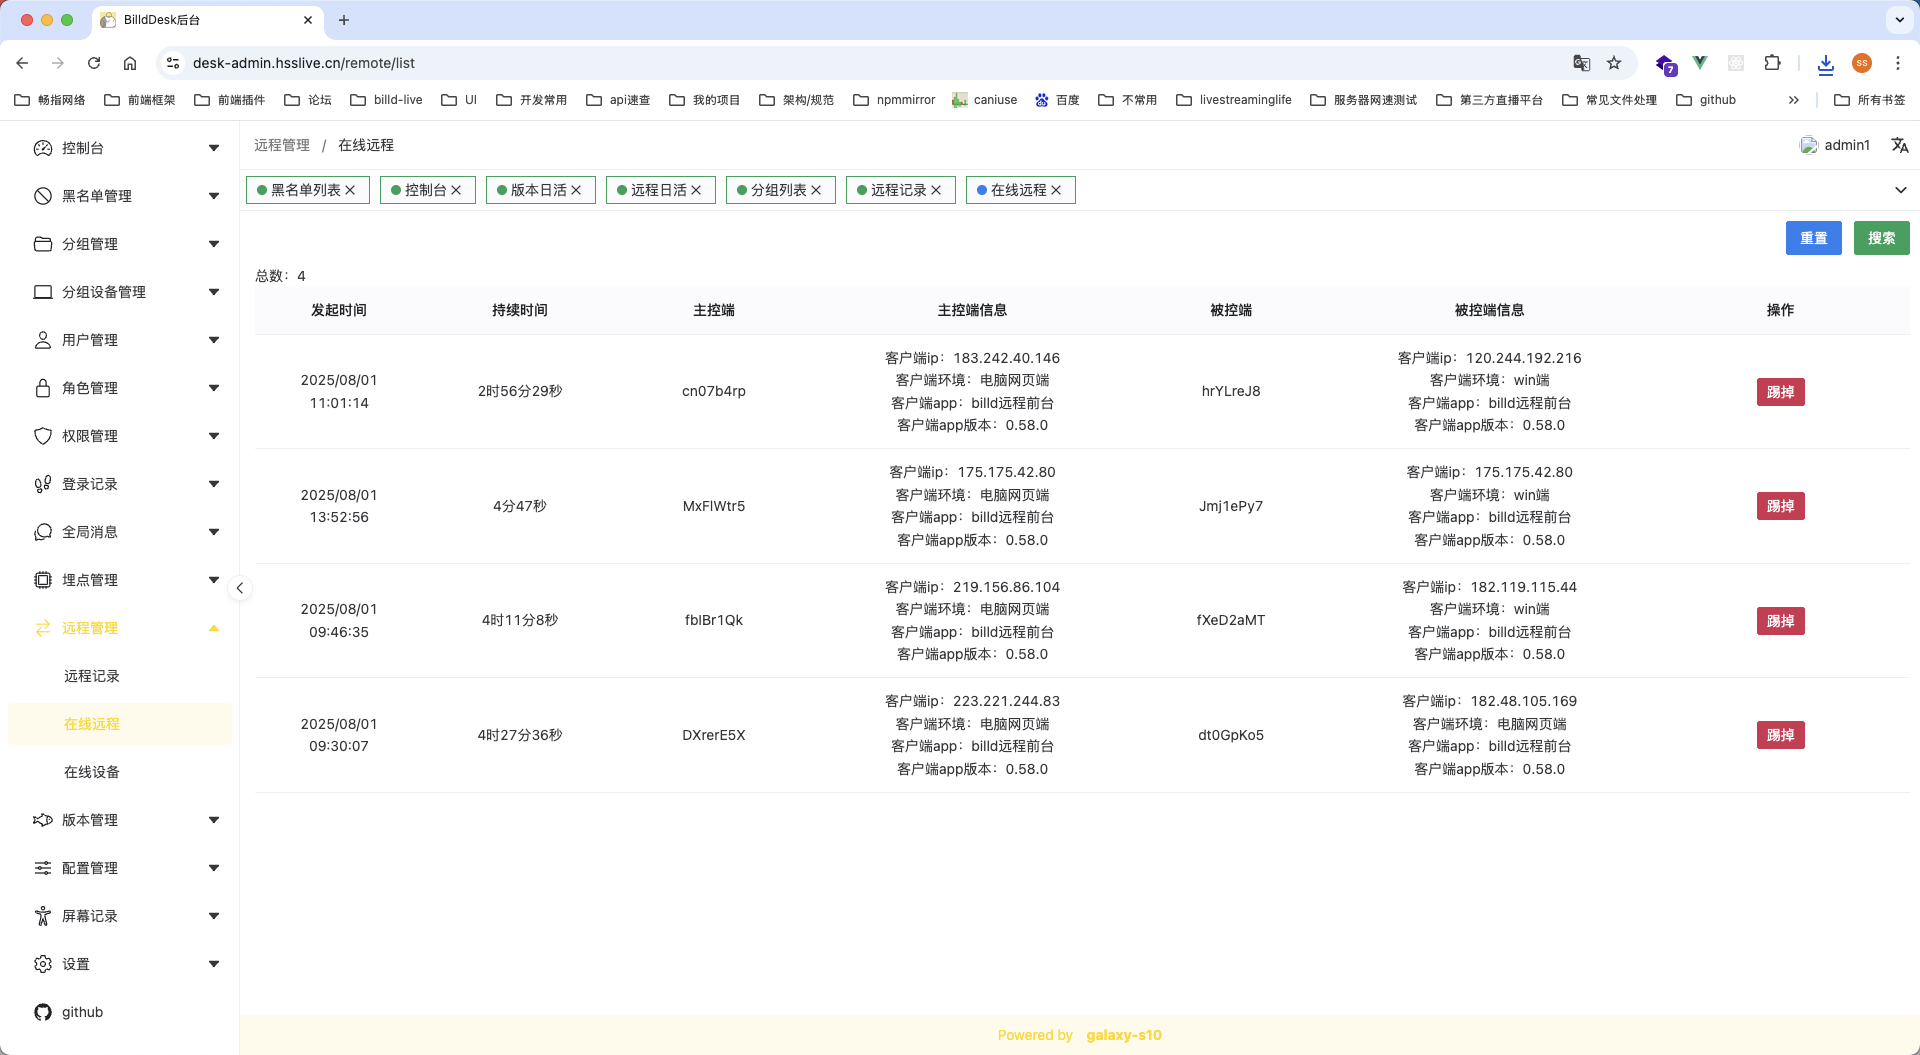
Task: Click the 角色管理 lock icon
Action: point(43,388)
